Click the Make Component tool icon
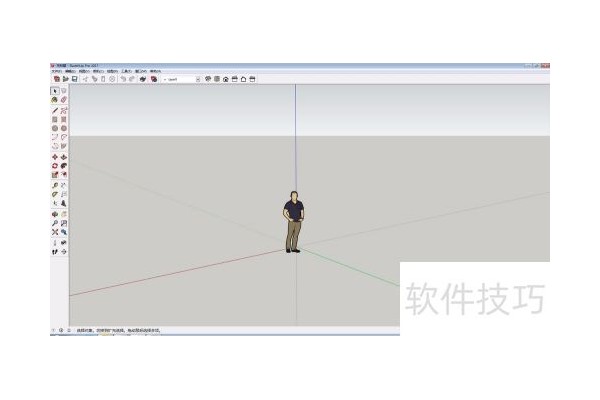This screenshot has height=400, width=600. 64,91
